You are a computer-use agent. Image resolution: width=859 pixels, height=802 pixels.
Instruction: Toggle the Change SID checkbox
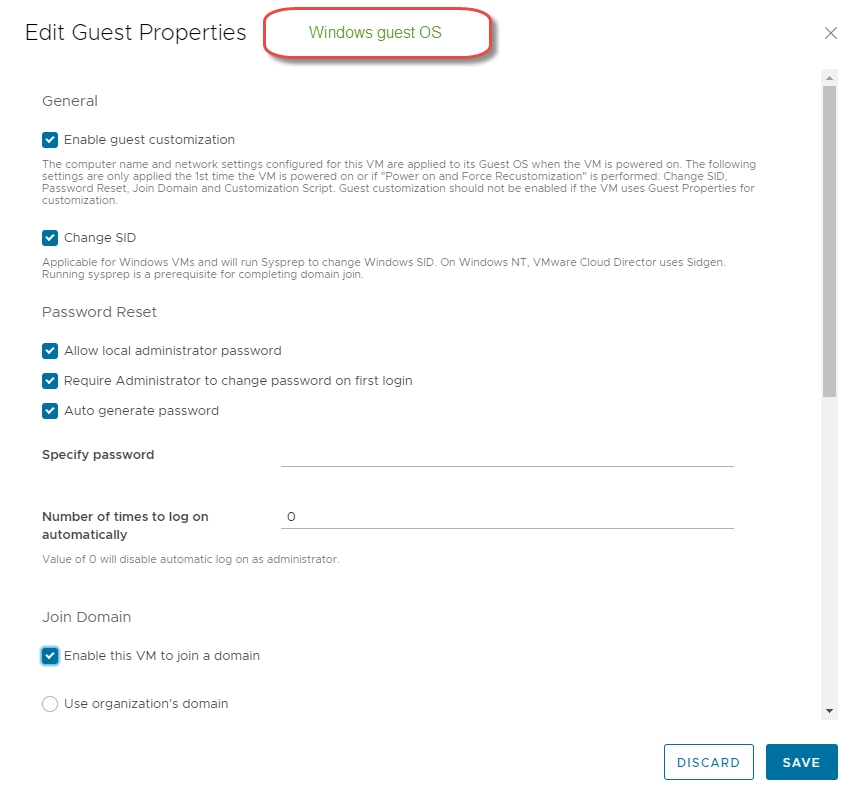click(50, 238)
